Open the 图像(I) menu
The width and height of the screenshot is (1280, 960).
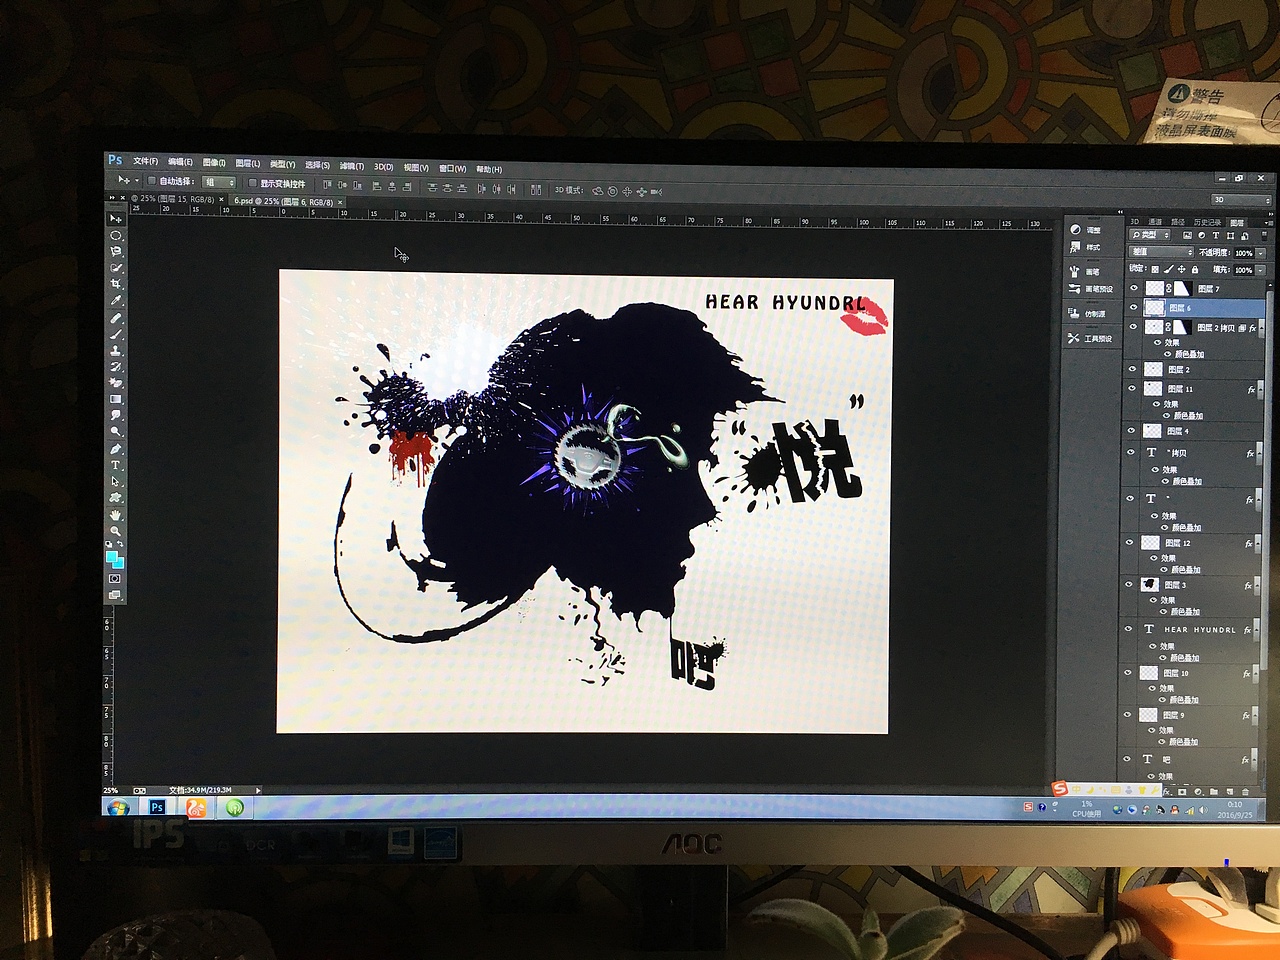[214, 162]
